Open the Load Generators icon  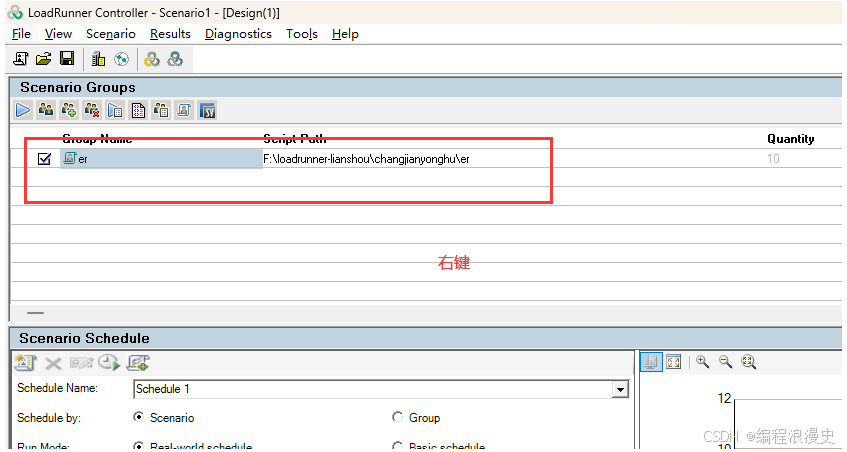(98, 59)
